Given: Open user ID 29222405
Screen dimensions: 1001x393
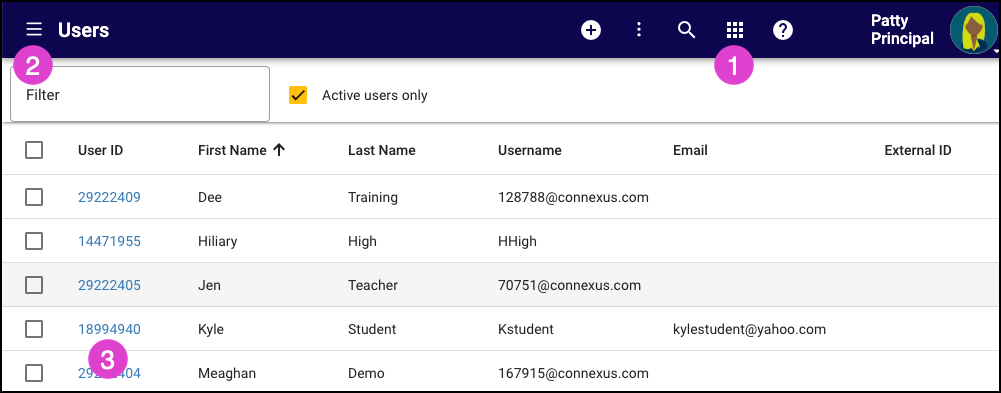Looking at the screenshot, I should (x=109, y=285).
